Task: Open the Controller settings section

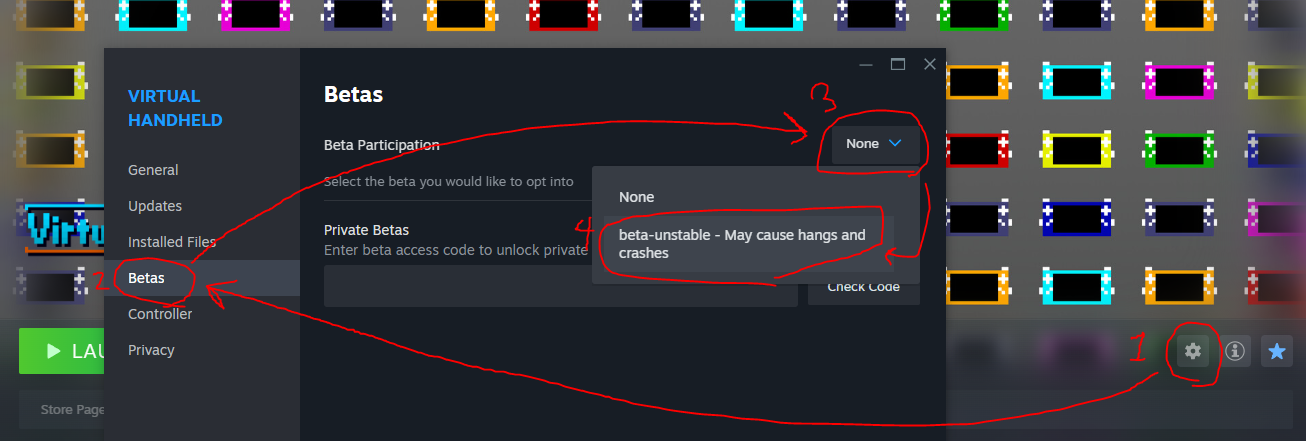Action: [160, 314]
